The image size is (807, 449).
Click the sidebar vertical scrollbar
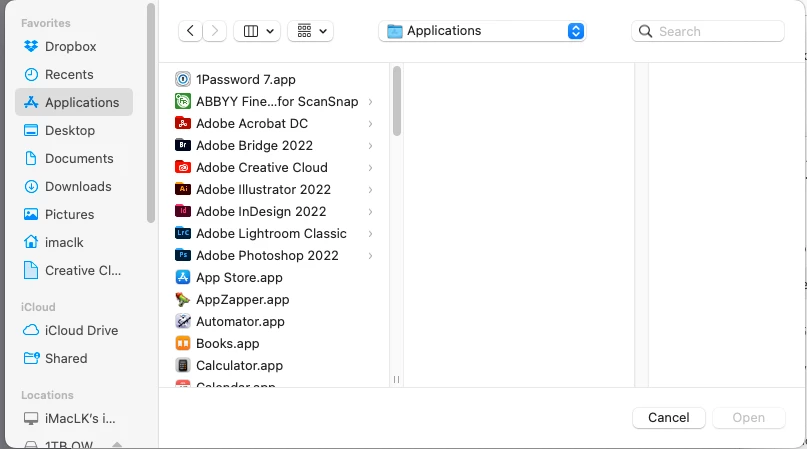[x=151, y=113]
